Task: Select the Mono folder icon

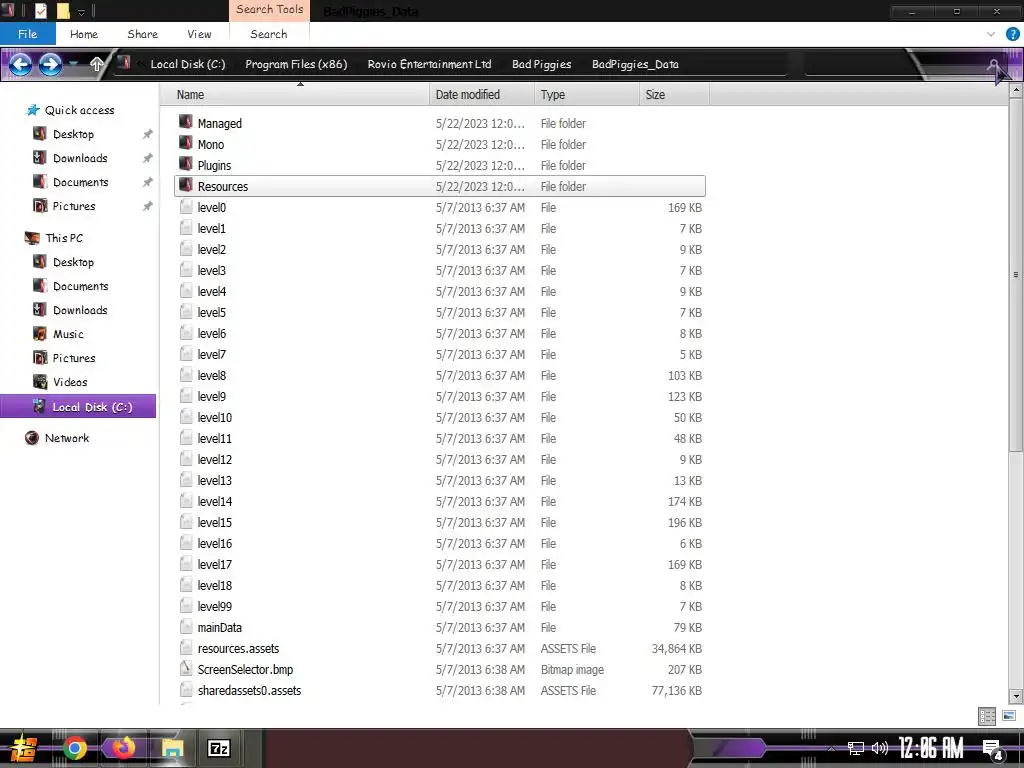Action: (186, 143)
